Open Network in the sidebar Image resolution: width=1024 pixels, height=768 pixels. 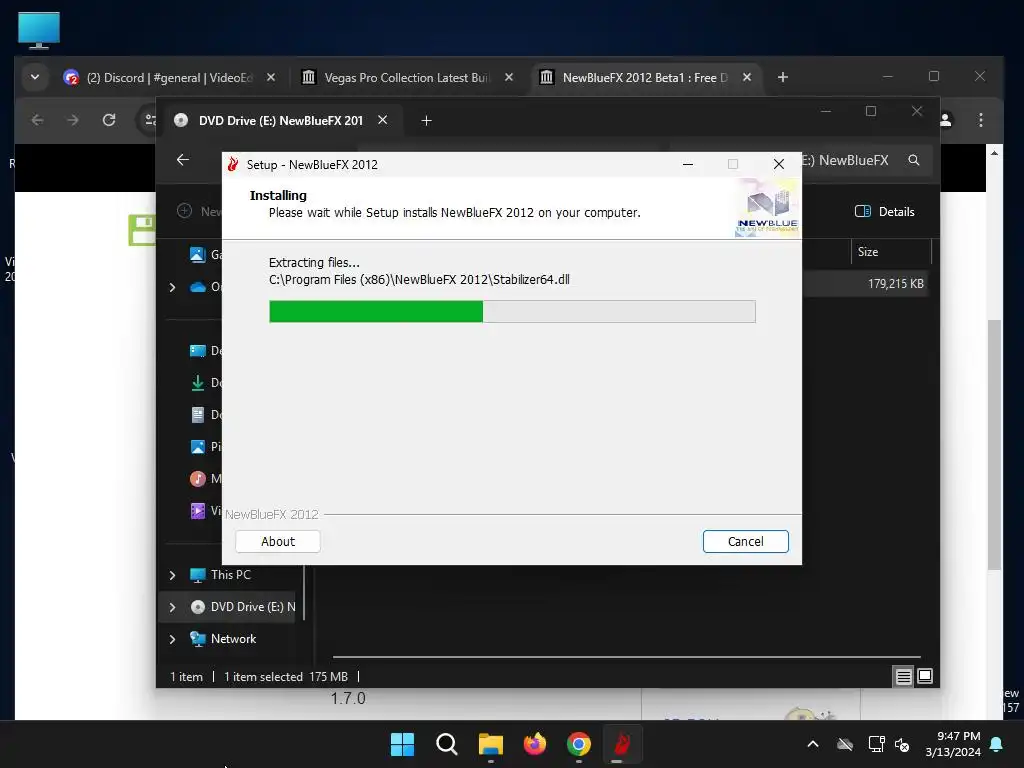tap(233, 639)
